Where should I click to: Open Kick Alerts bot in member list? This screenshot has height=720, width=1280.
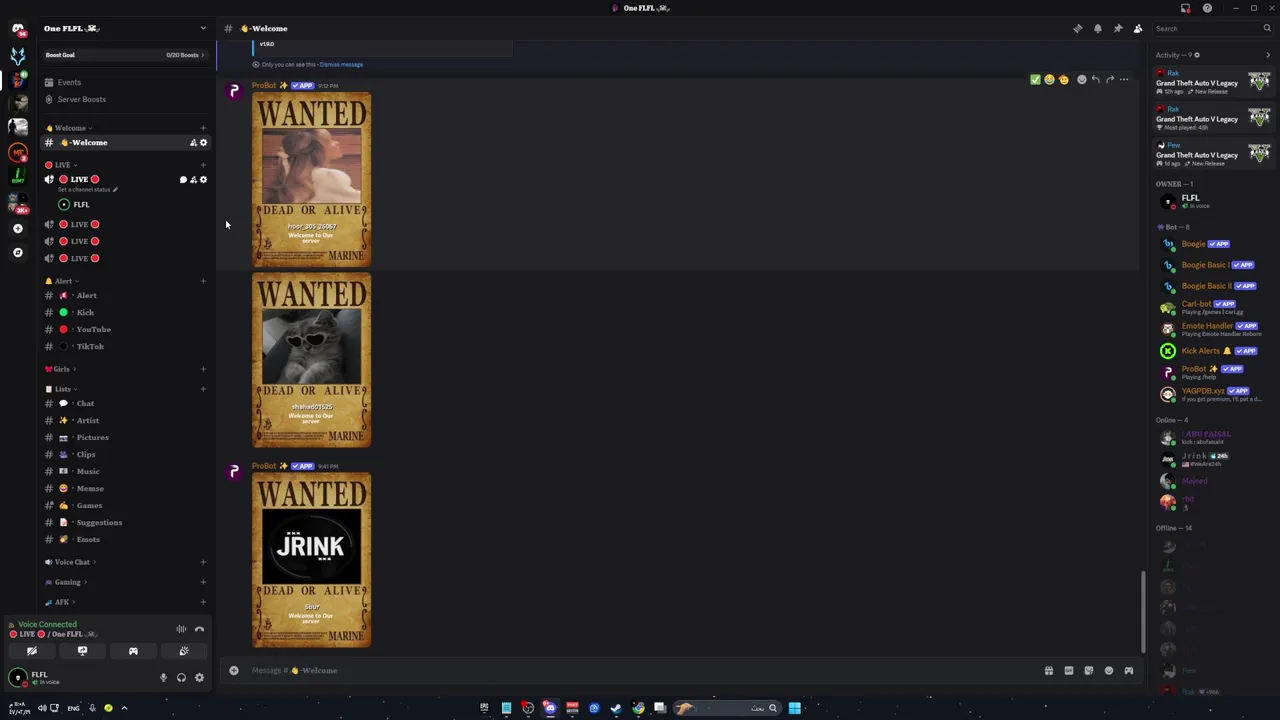[1213, 351]
